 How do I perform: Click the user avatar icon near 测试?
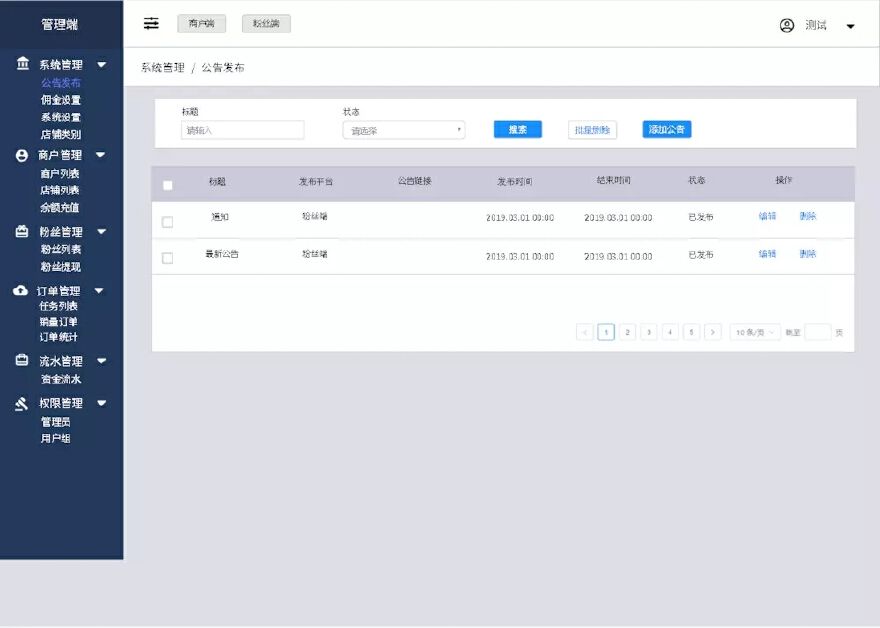[x=787, y=26]
